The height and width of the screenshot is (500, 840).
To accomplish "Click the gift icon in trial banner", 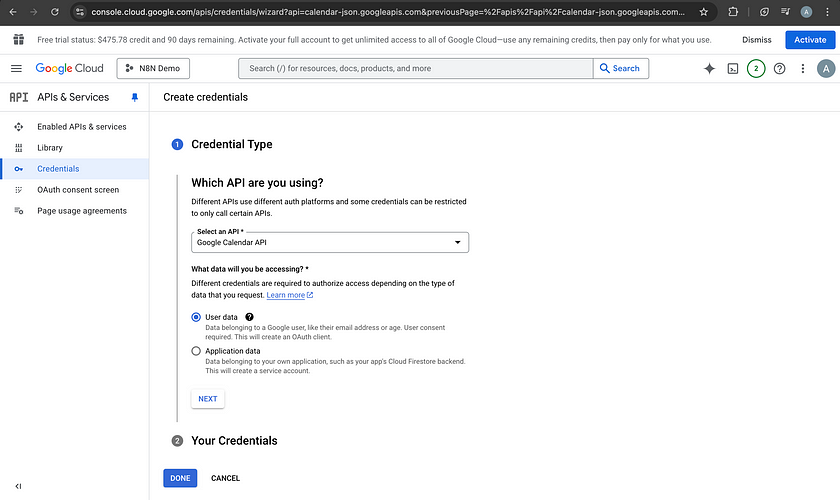I will (19, 39).
